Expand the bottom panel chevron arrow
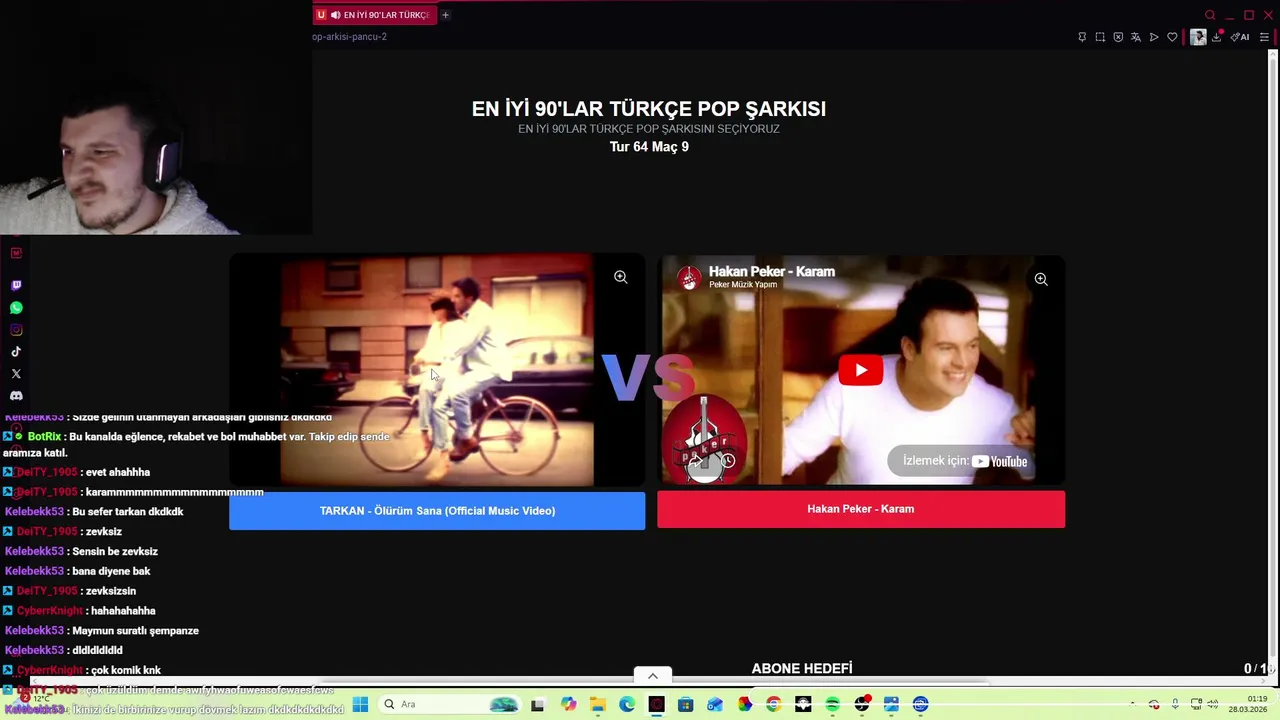This screenshot has height=720, width=1280. coord(653,676)
